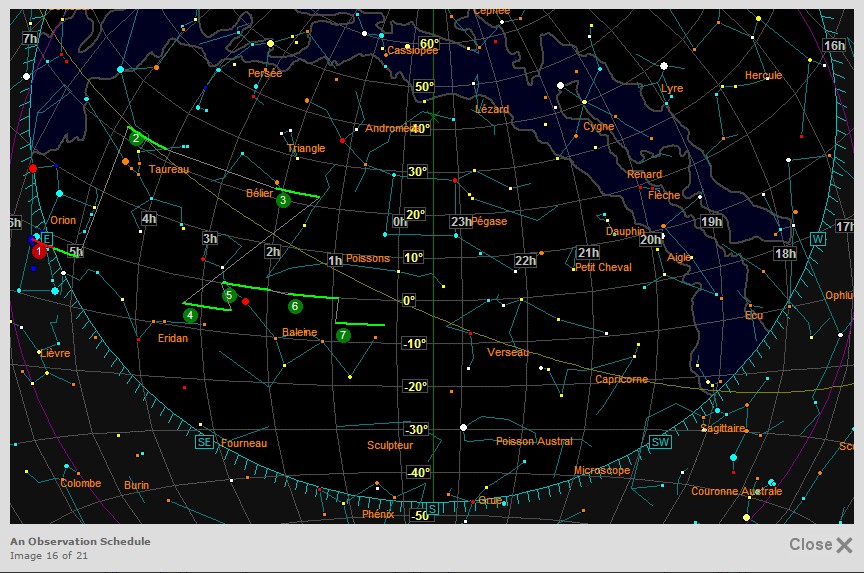
Task: Click the Sagittaire constellation label
Action: pos(723,429)
